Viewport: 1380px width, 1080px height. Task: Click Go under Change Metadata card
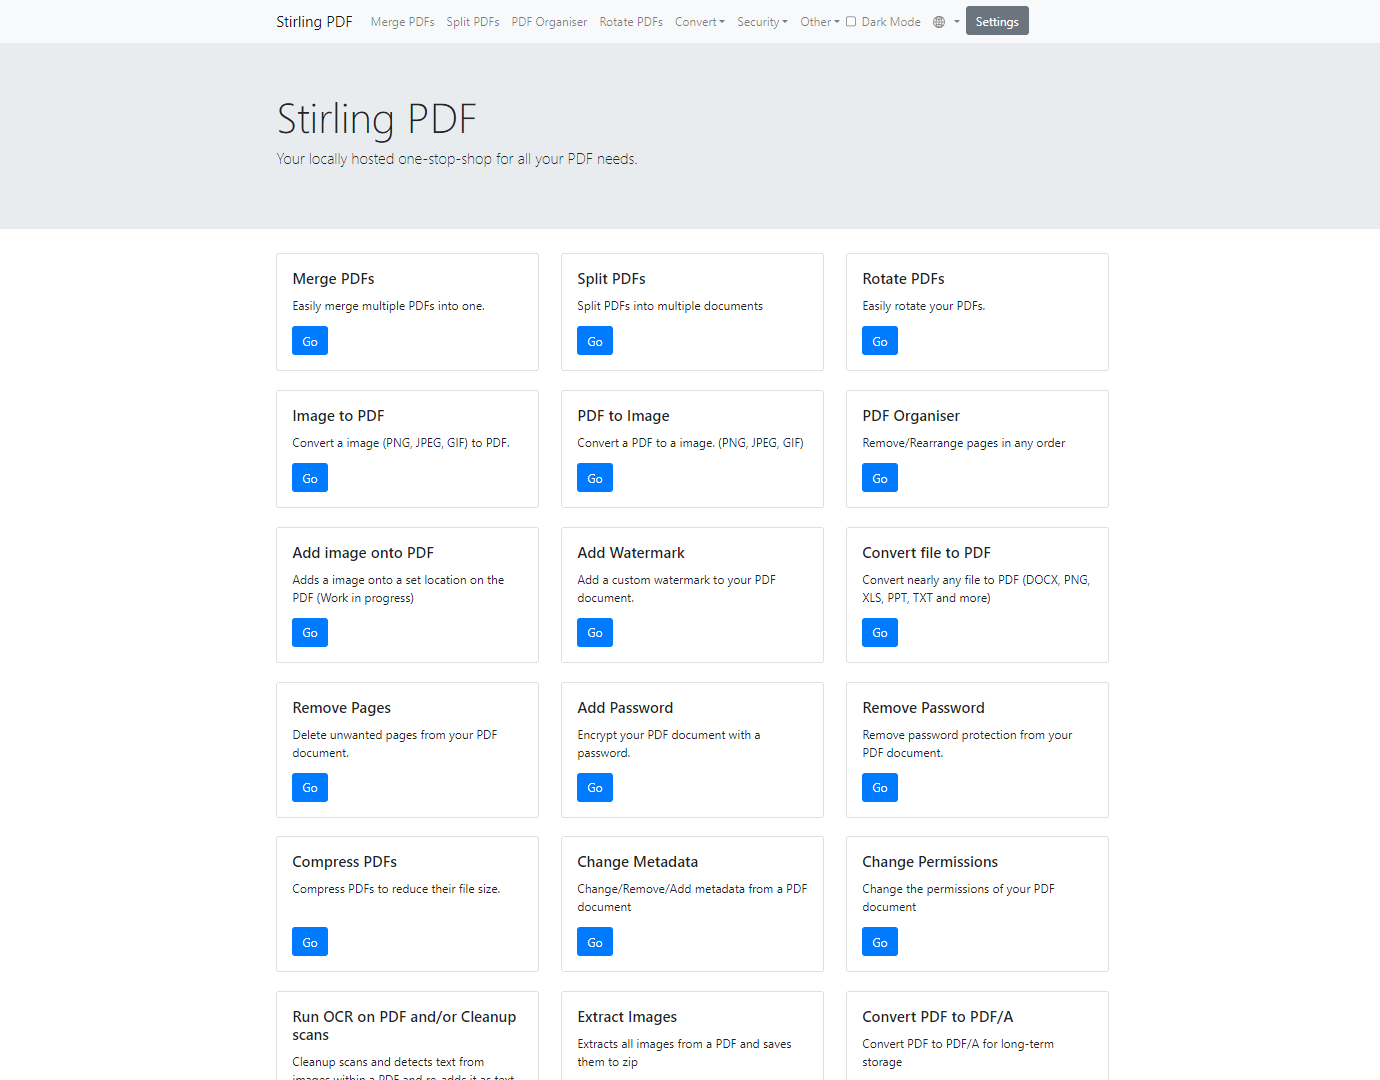click(x=595, y=942)
